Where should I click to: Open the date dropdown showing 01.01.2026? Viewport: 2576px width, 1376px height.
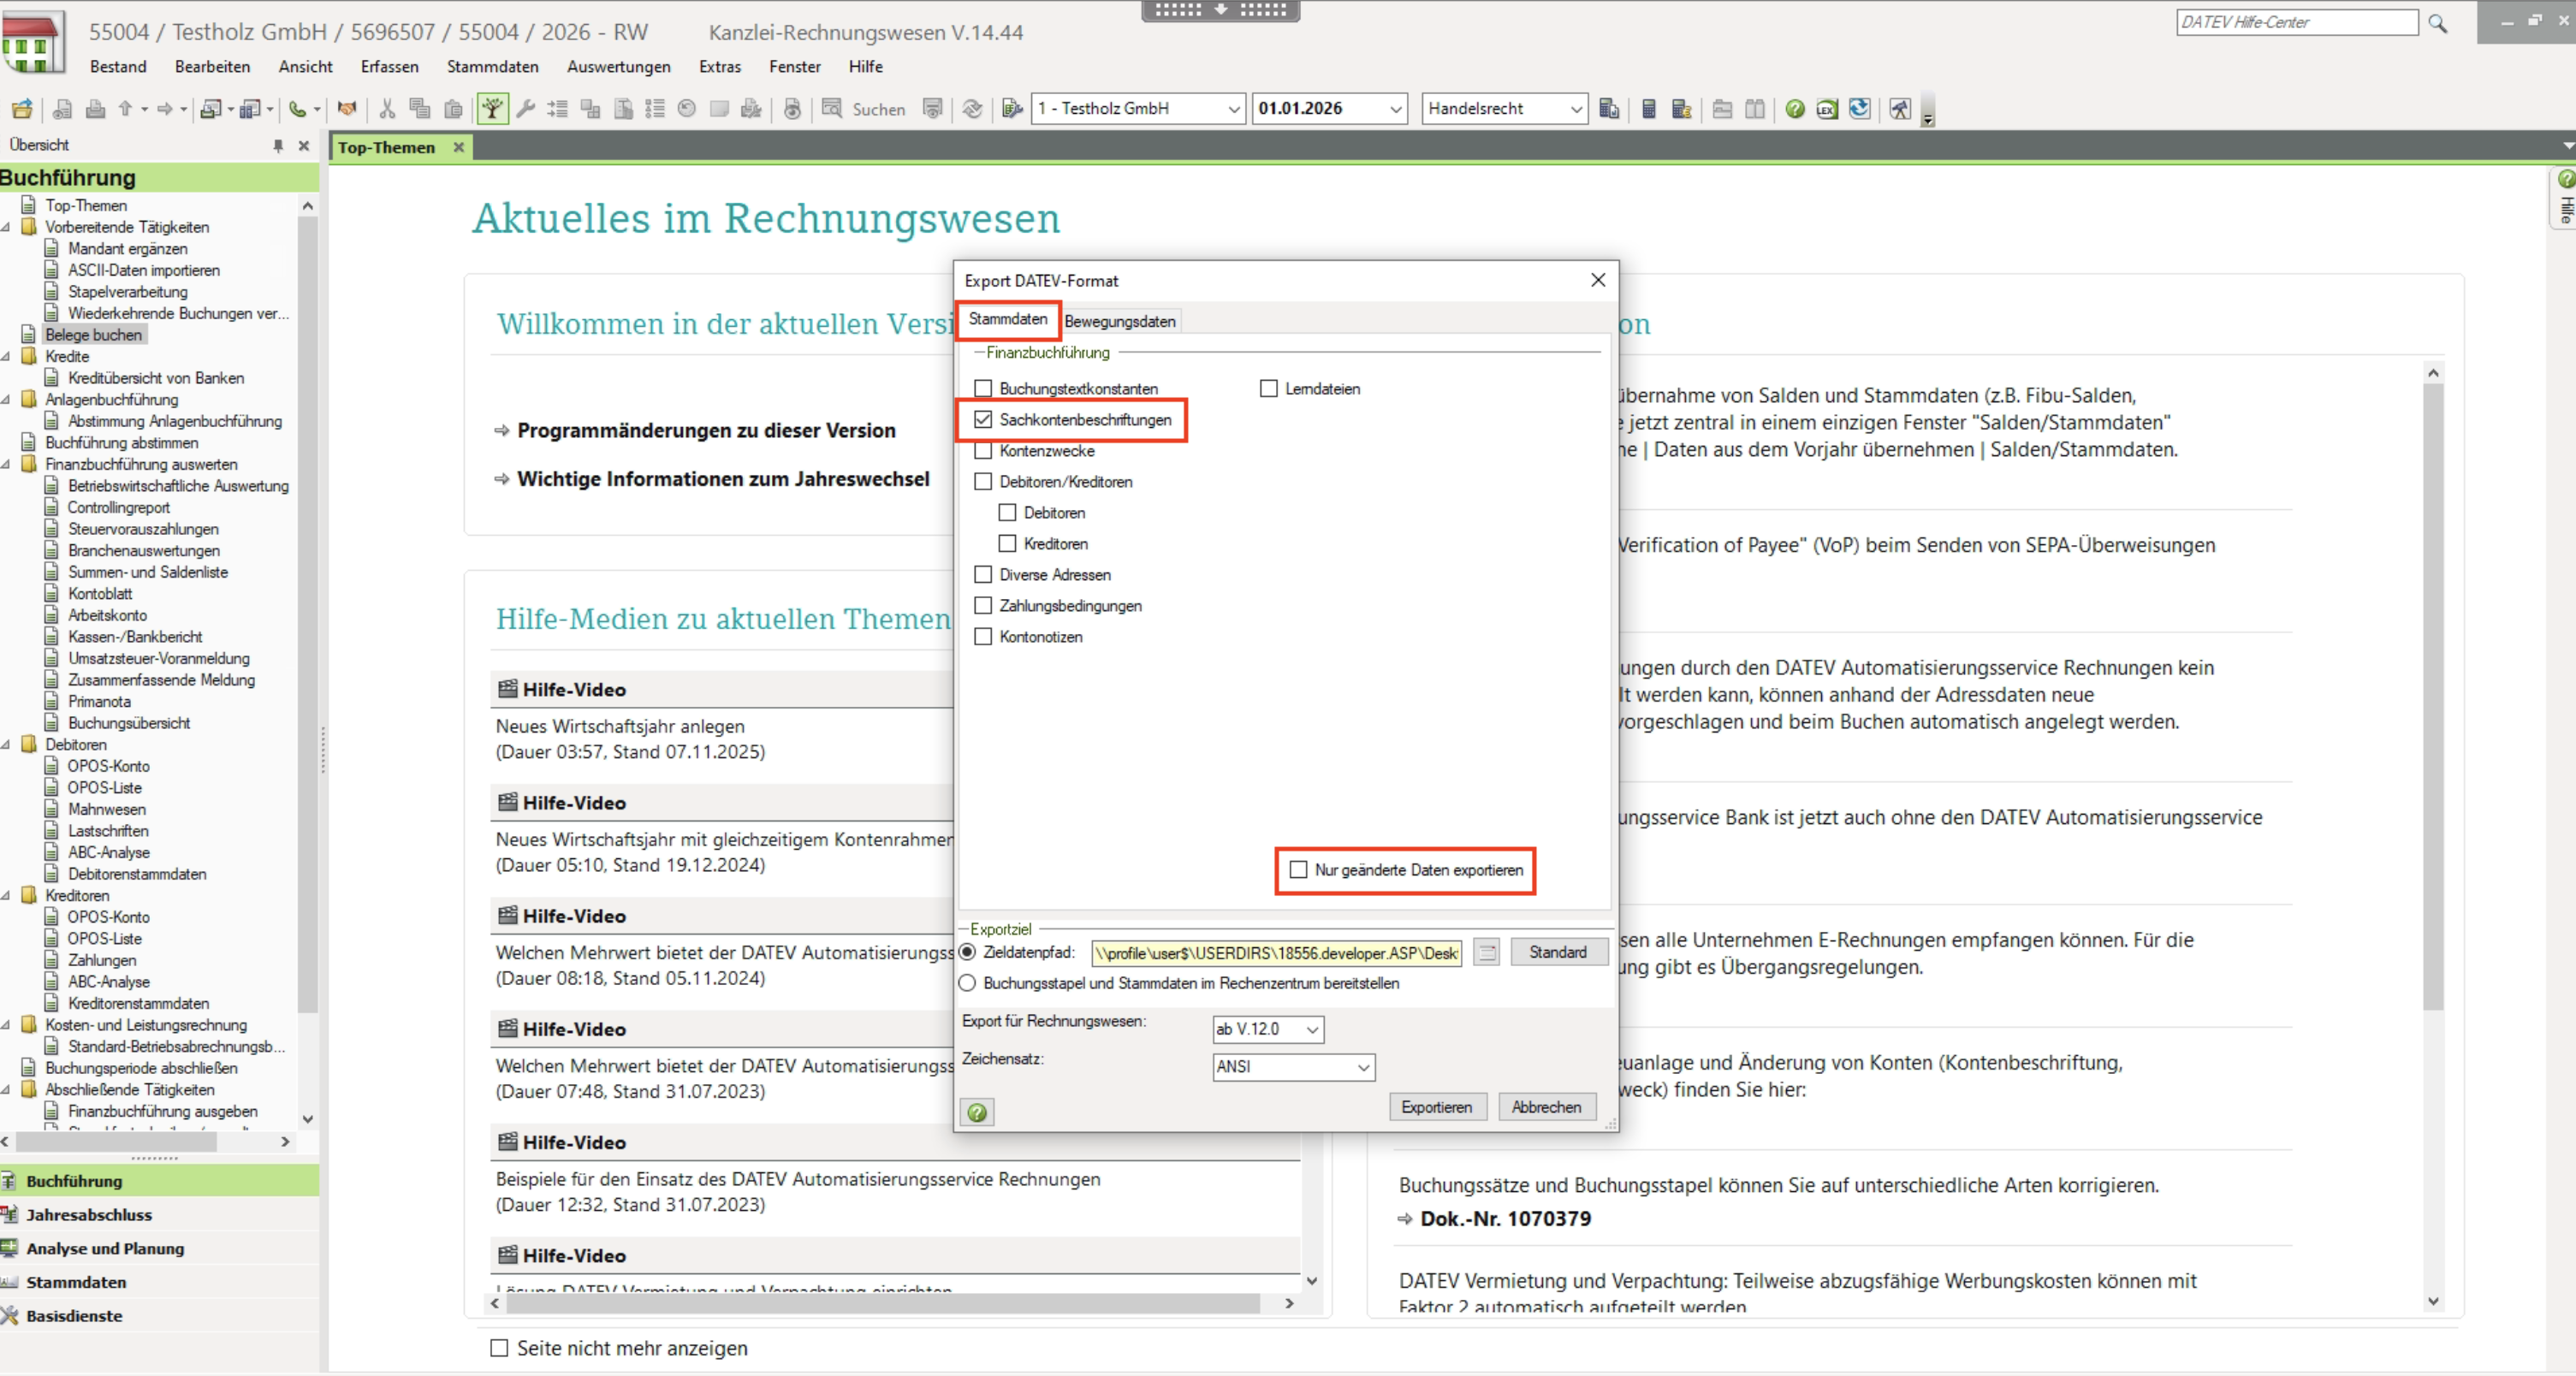1396,109
